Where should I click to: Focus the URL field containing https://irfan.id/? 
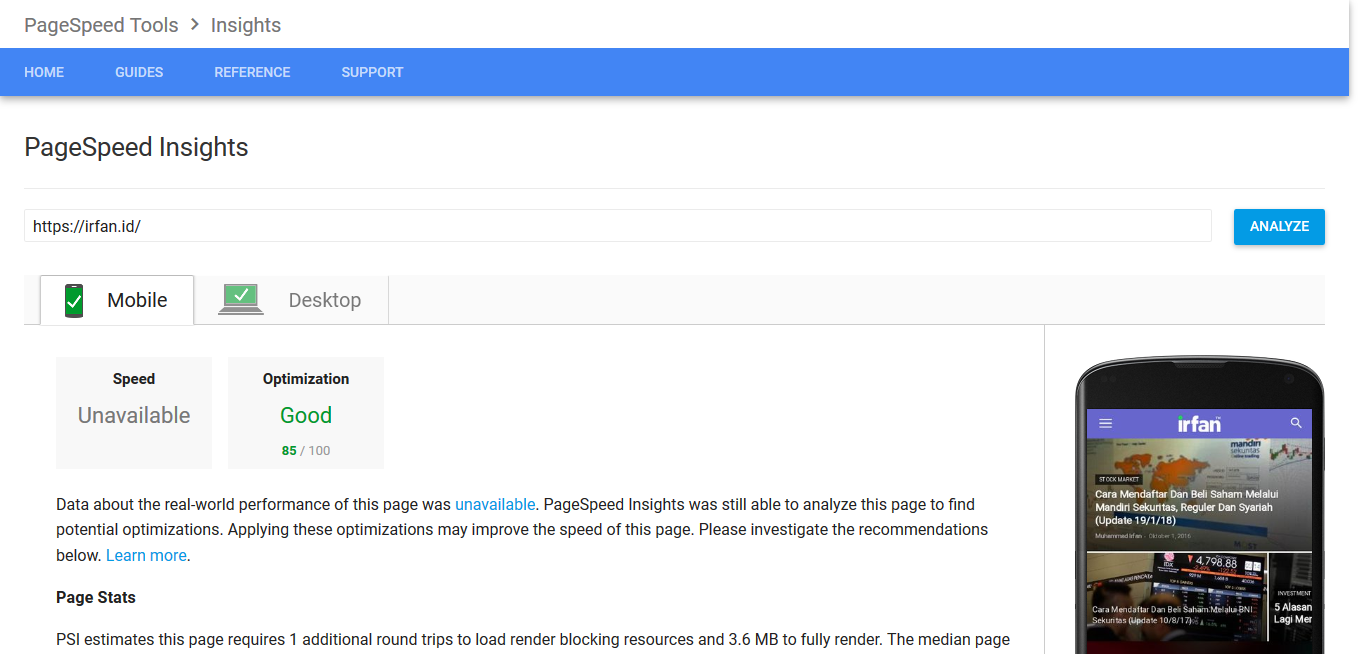tap(617, 226)
